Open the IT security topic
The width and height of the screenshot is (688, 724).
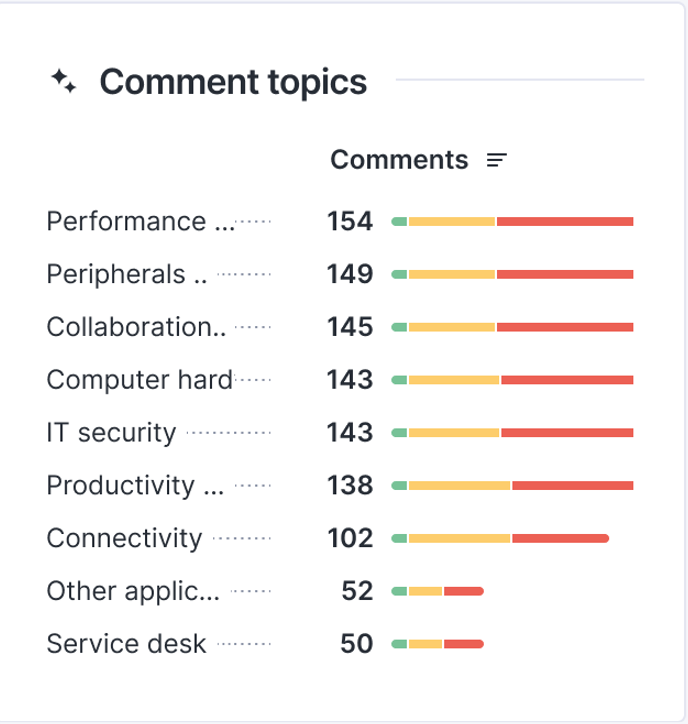pyautogui.click(x=111, y=433)
